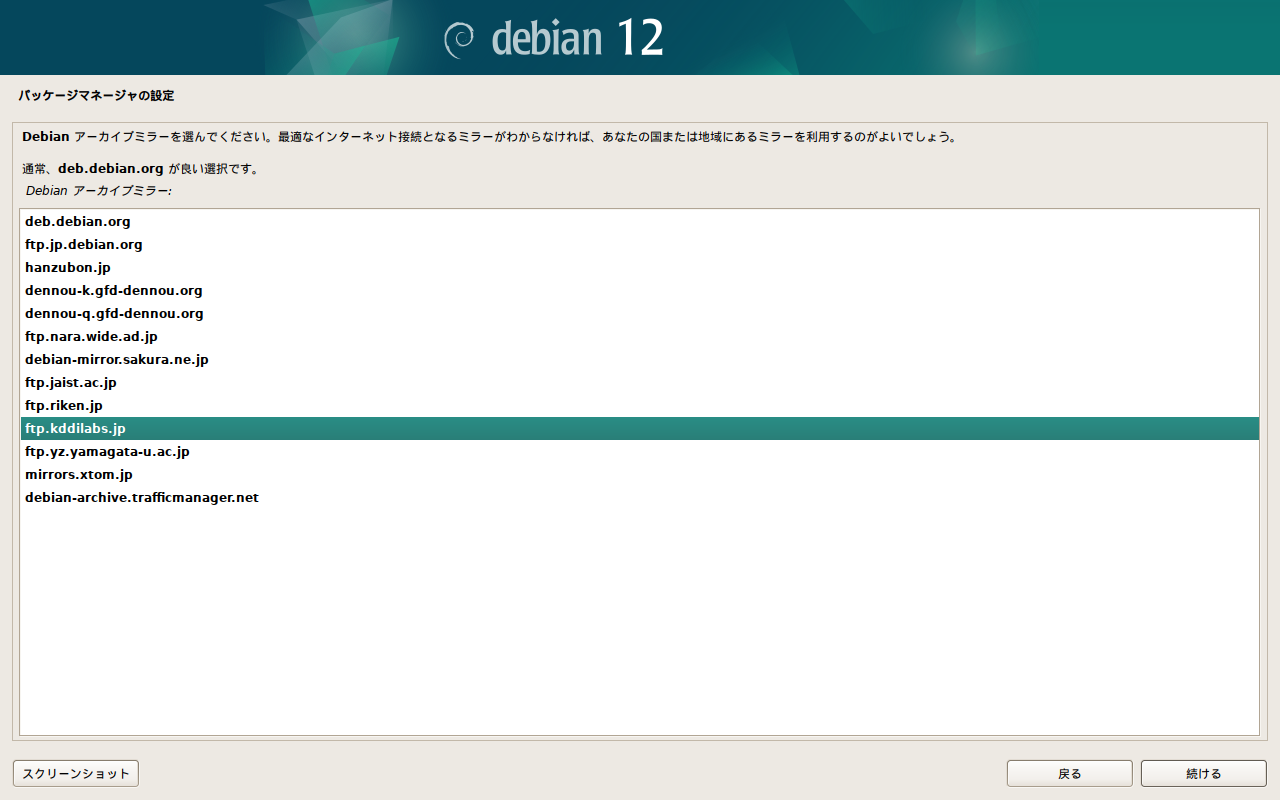Select hanzubon.jp mirror

[x=640, y=267]
